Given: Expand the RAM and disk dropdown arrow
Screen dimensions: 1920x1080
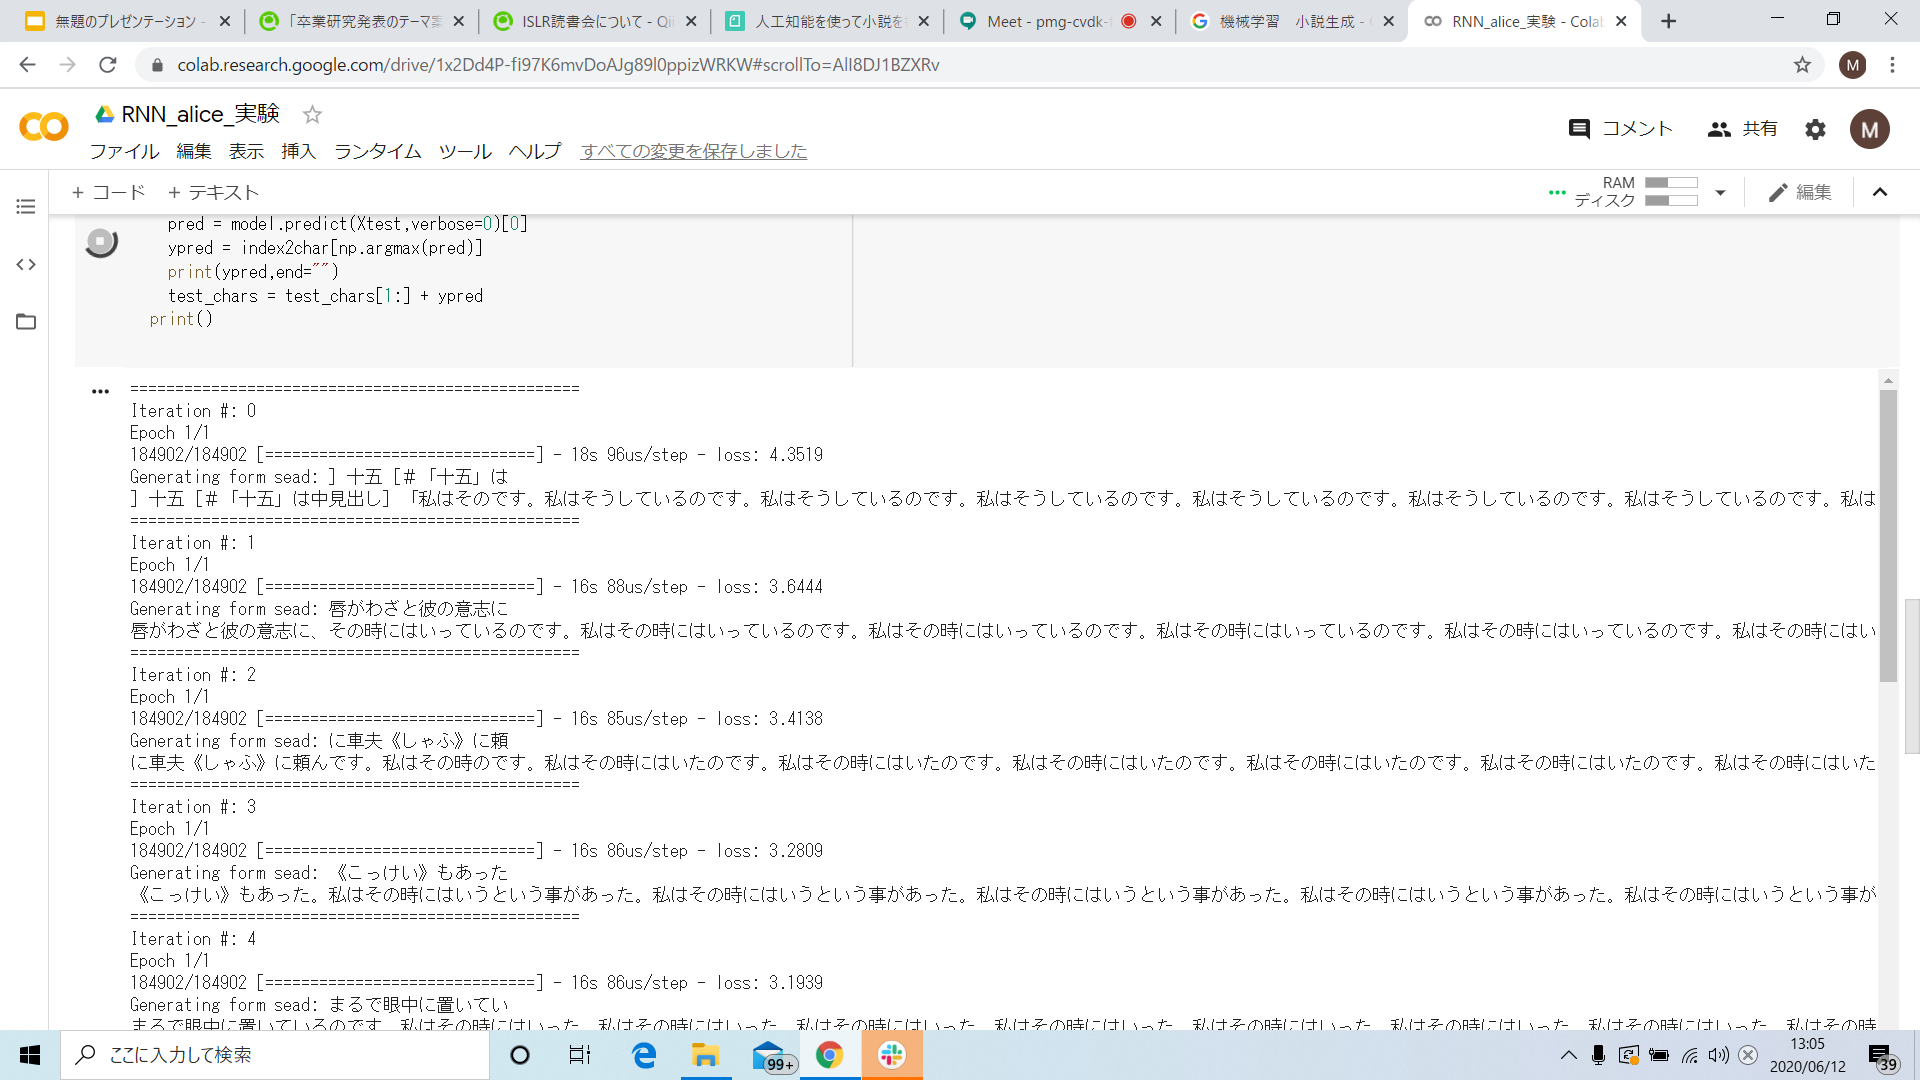Looking at the screenshot, I should coord(1720,192).
